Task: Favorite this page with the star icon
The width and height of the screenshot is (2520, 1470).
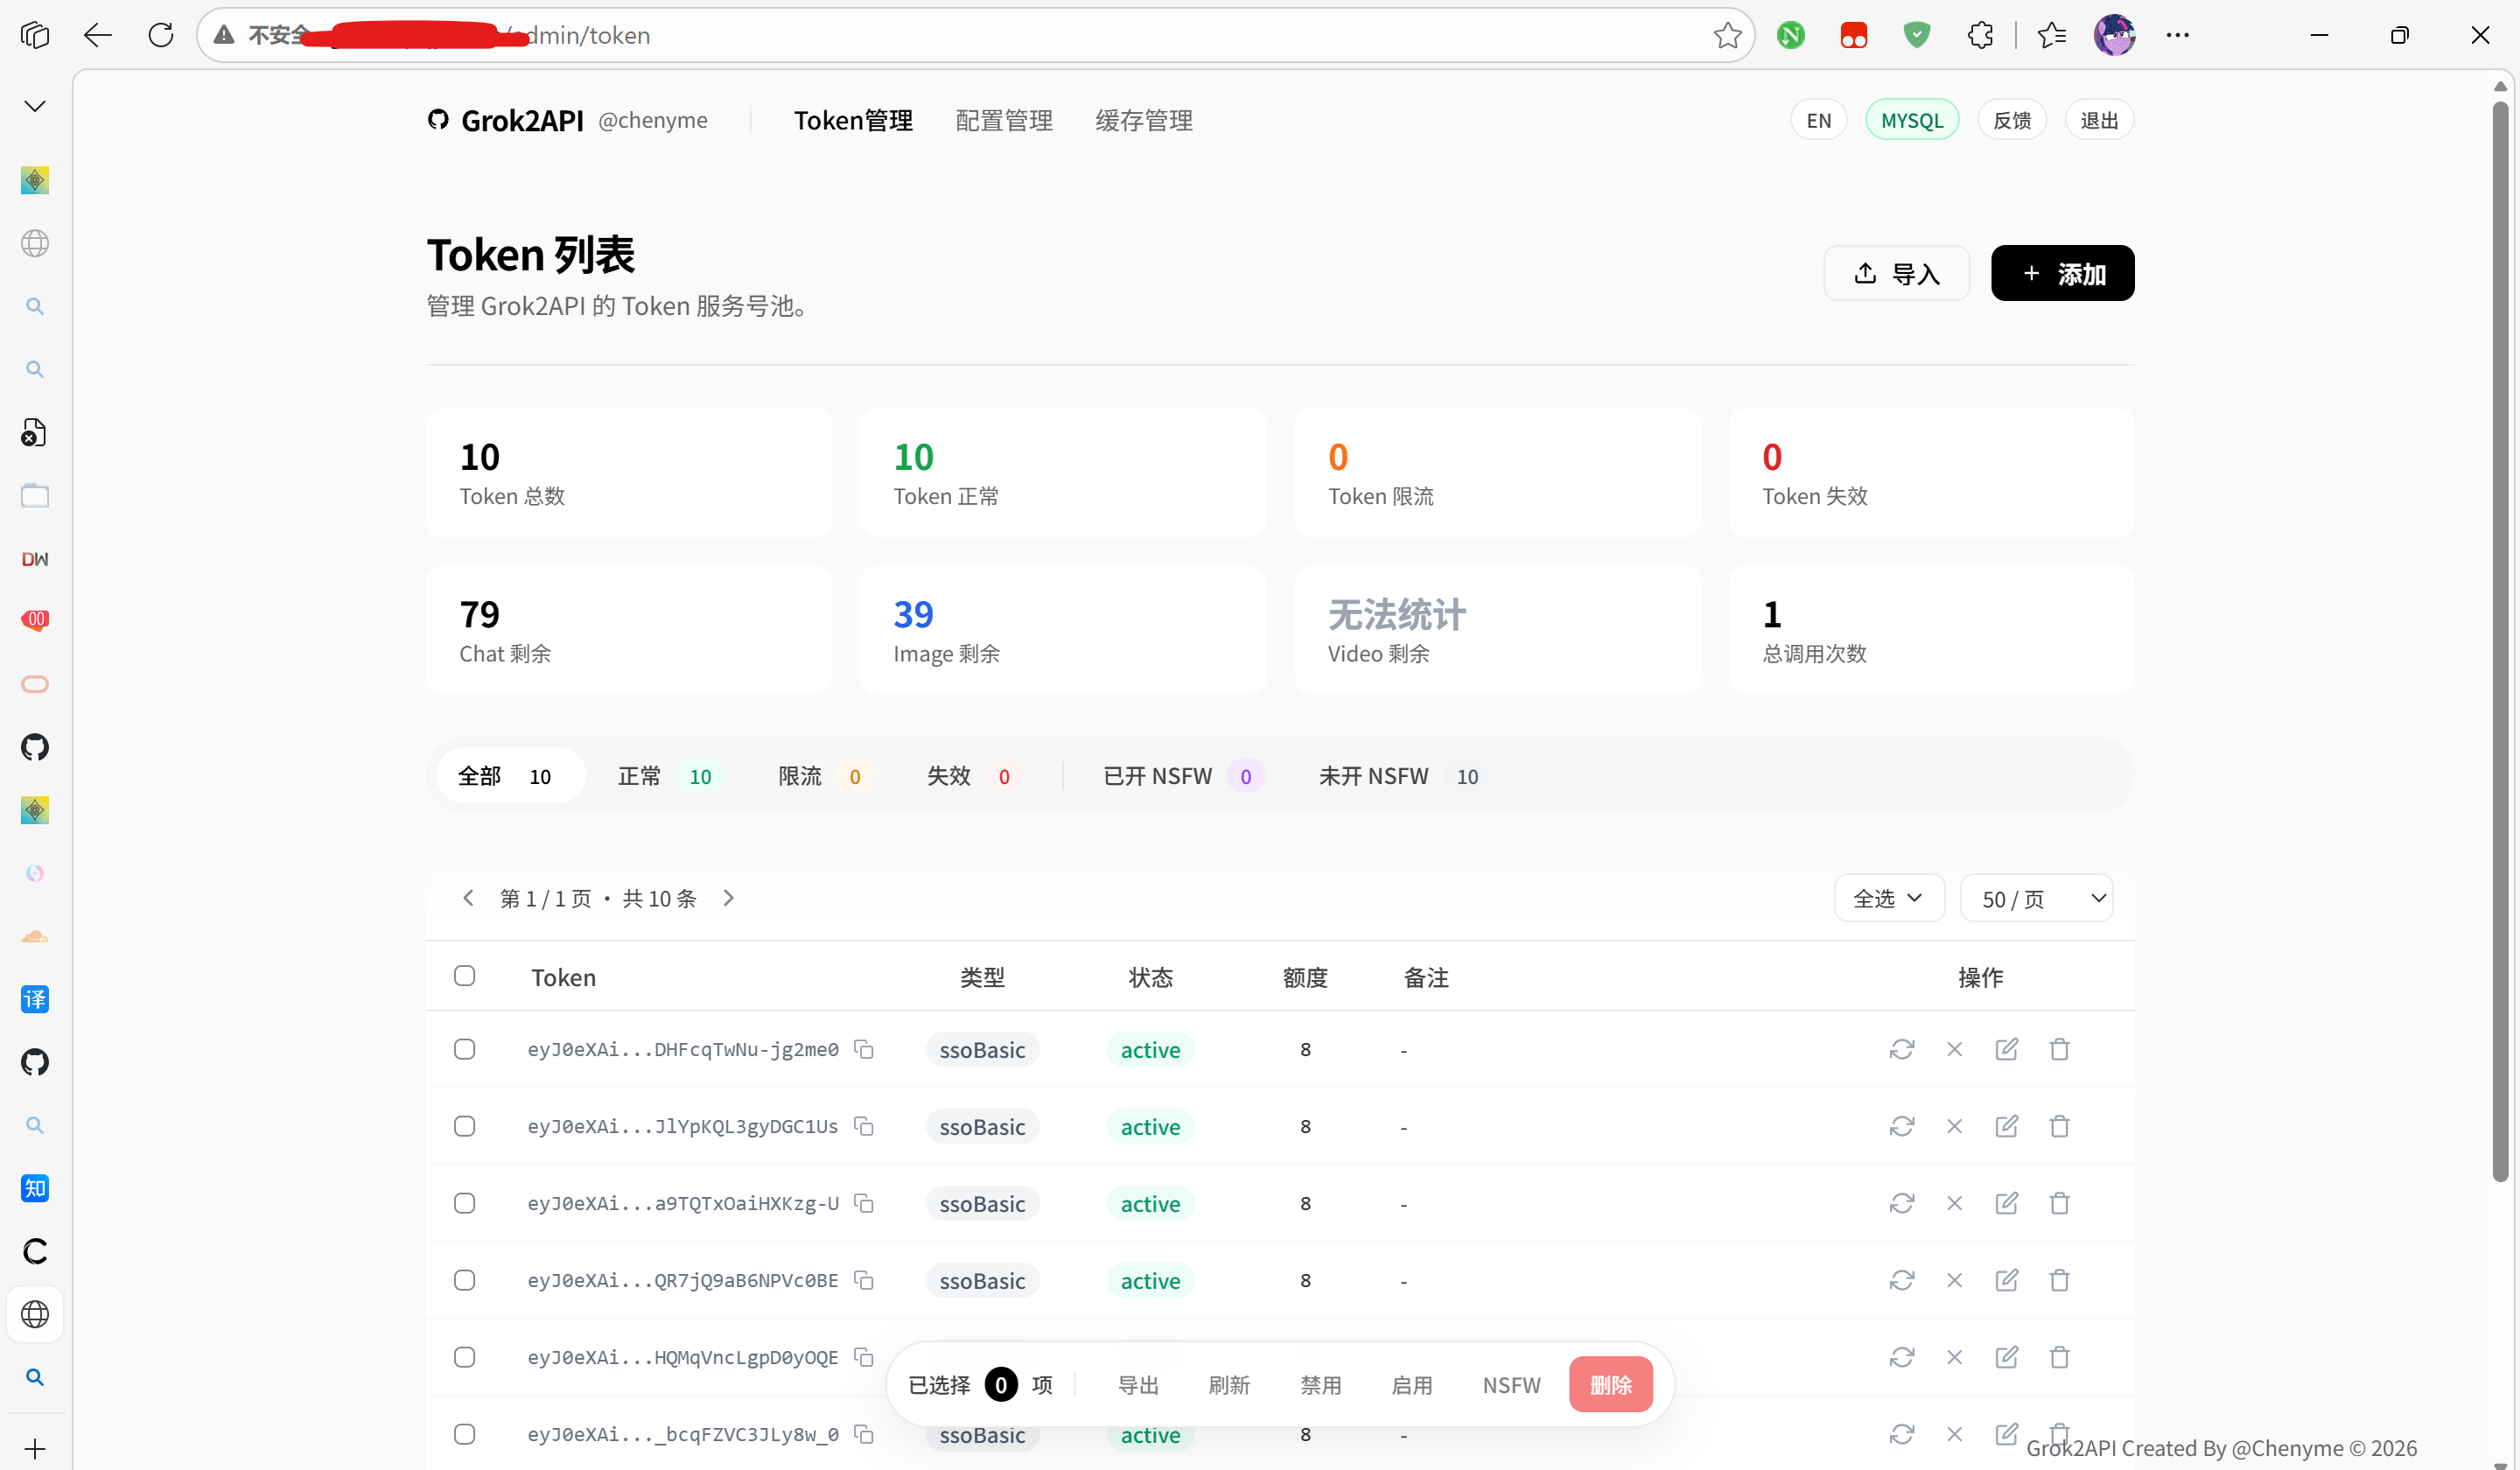Action: coord(1727,35)
